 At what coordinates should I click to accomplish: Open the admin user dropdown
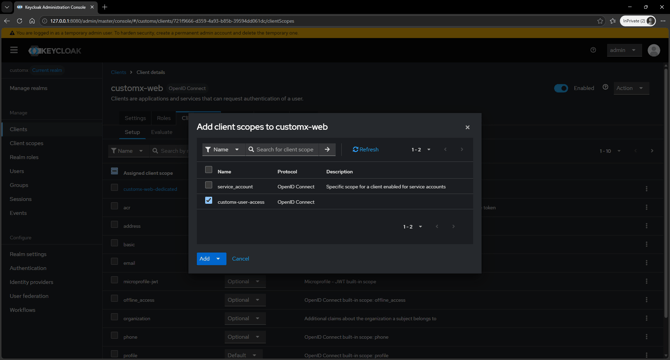point(623,50)
